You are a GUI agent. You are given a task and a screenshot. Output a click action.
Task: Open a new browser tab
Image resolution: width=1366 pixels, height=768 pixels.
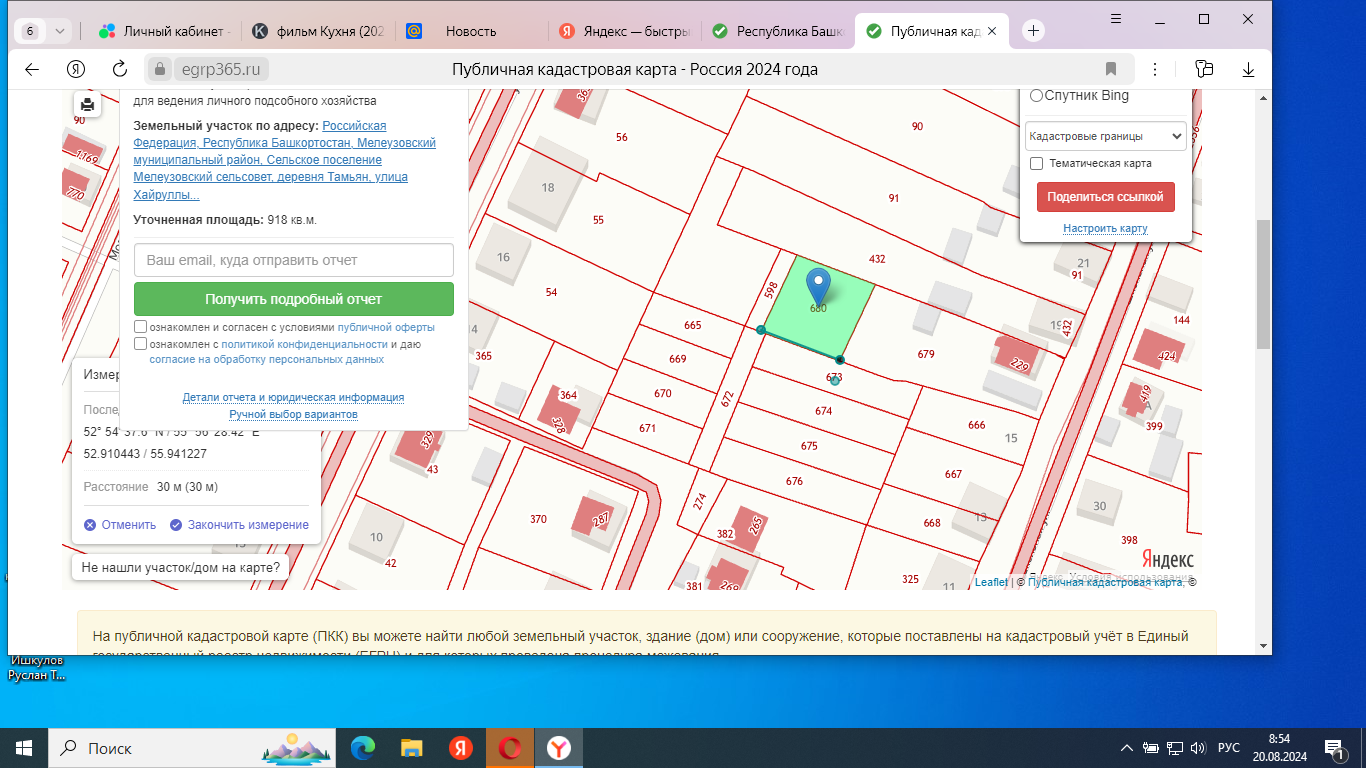1034,31
